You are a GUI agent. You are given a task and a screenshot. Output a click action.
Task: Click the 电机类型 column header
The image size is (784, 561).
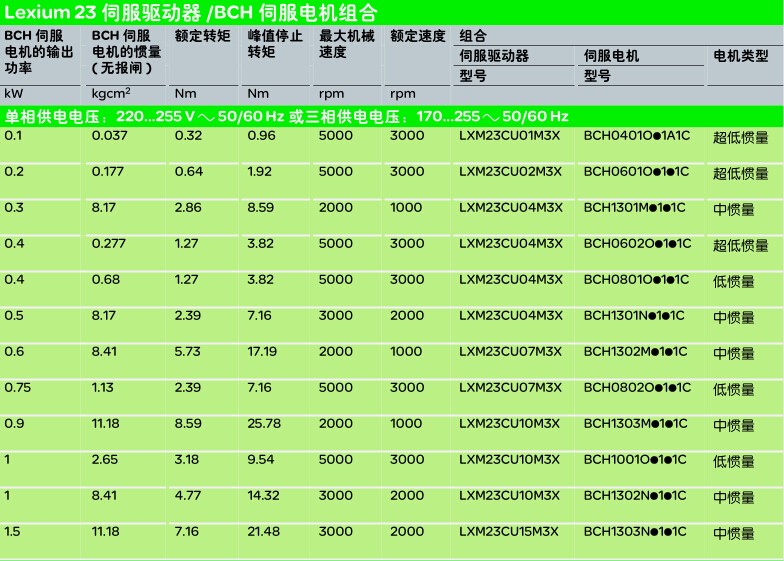point(740,56)
